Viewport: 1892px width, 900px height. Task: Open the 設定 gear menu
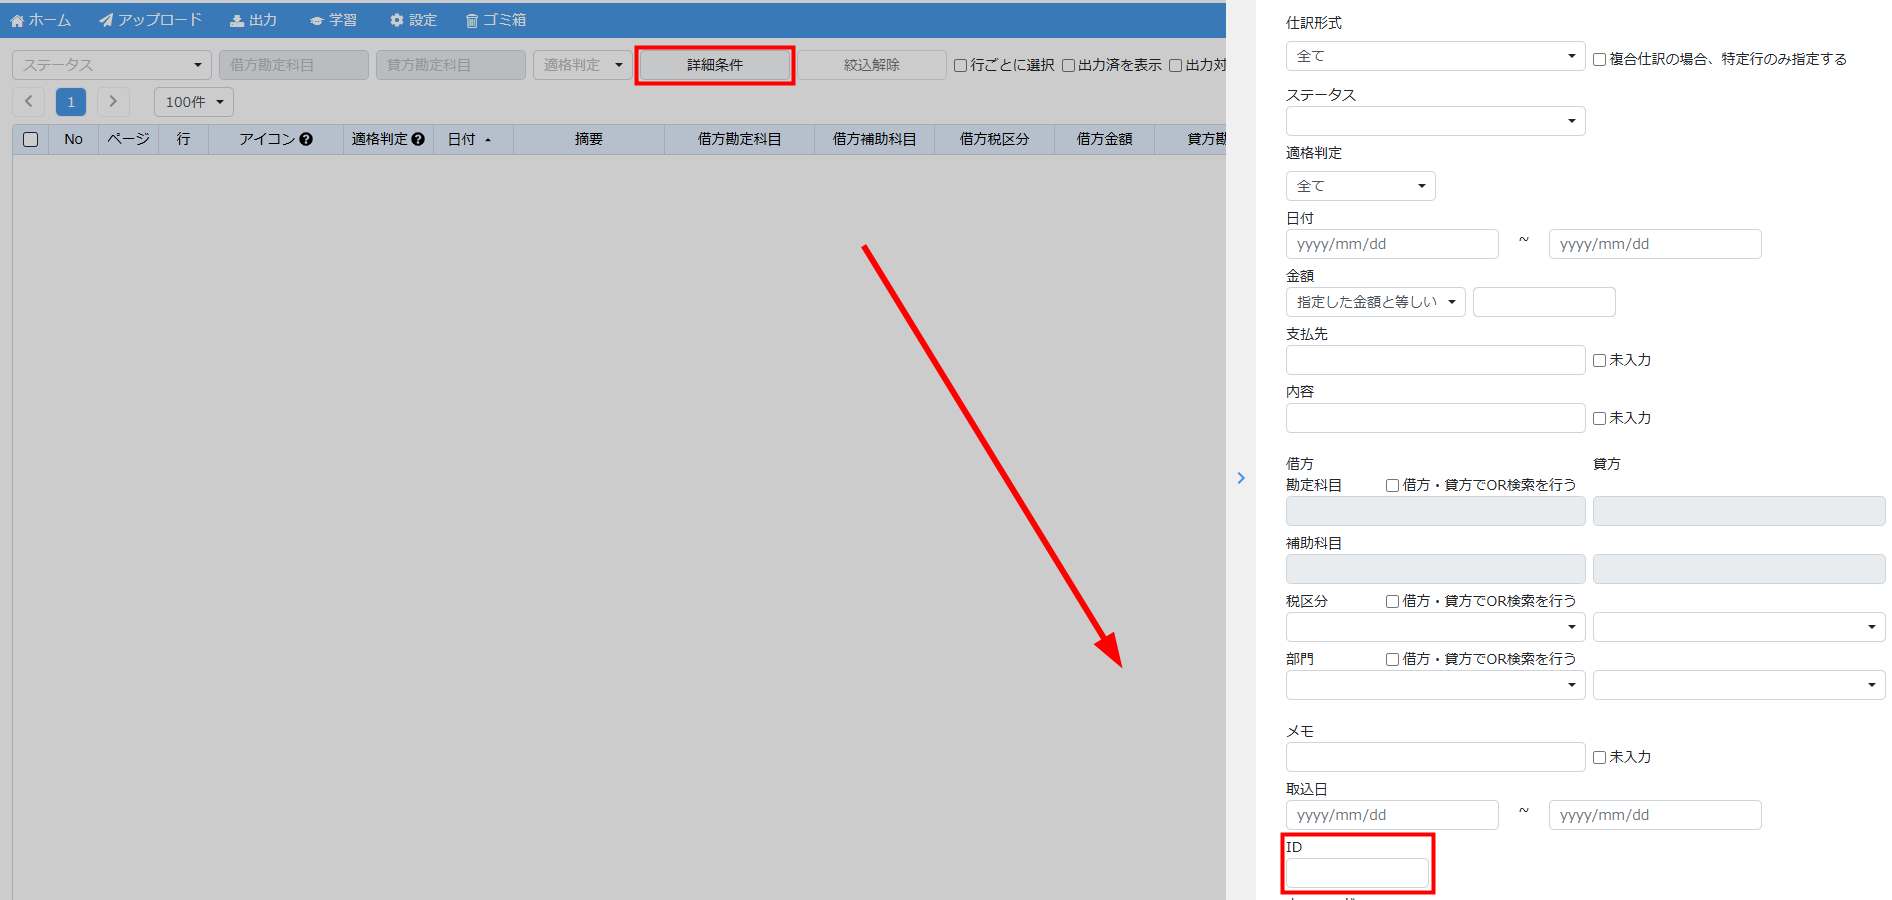[414, 20]
